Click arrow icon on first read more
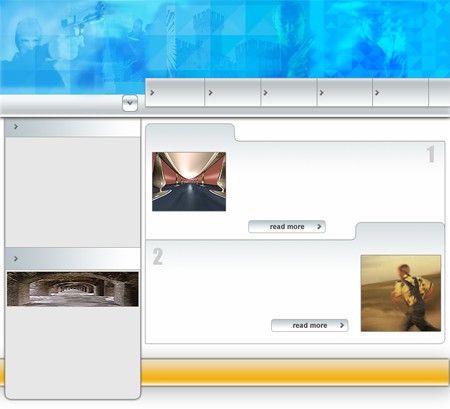450x409 pixels. coord(319,227)
